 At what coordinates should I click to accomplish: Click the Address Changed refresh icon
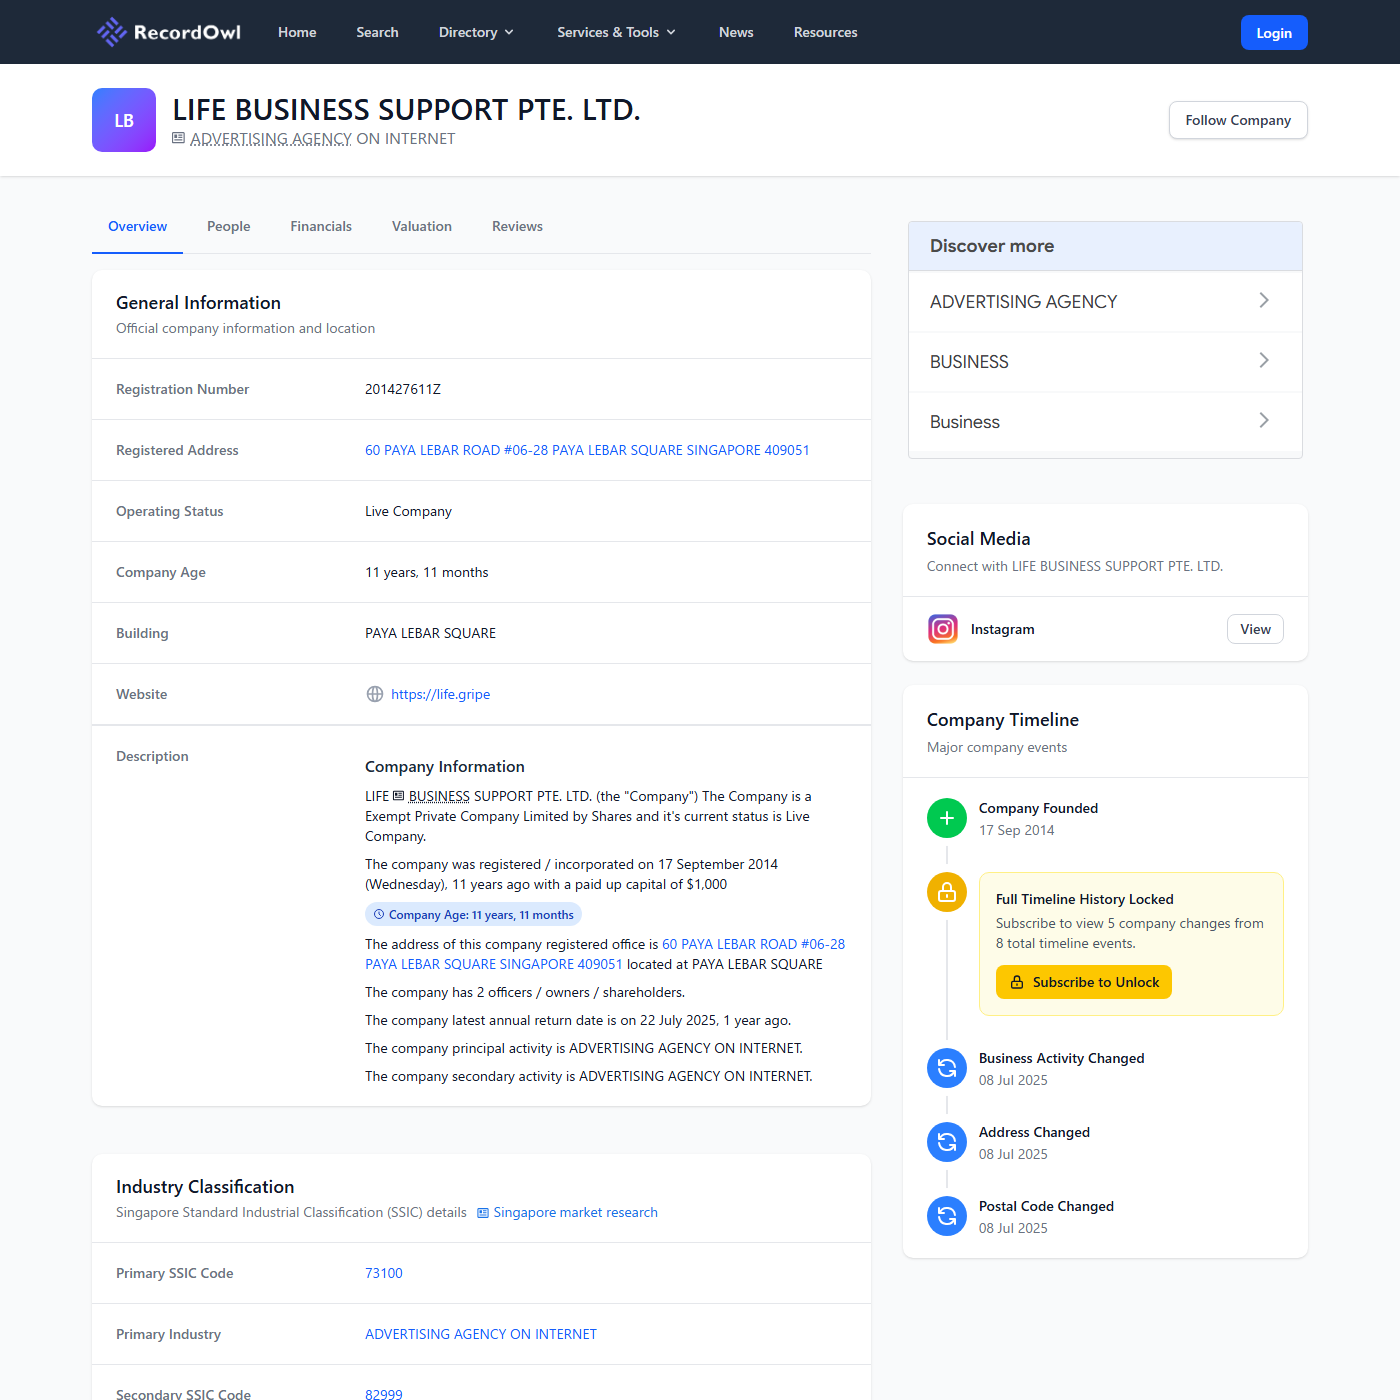pyautogui.click(x=947, y=1142)
